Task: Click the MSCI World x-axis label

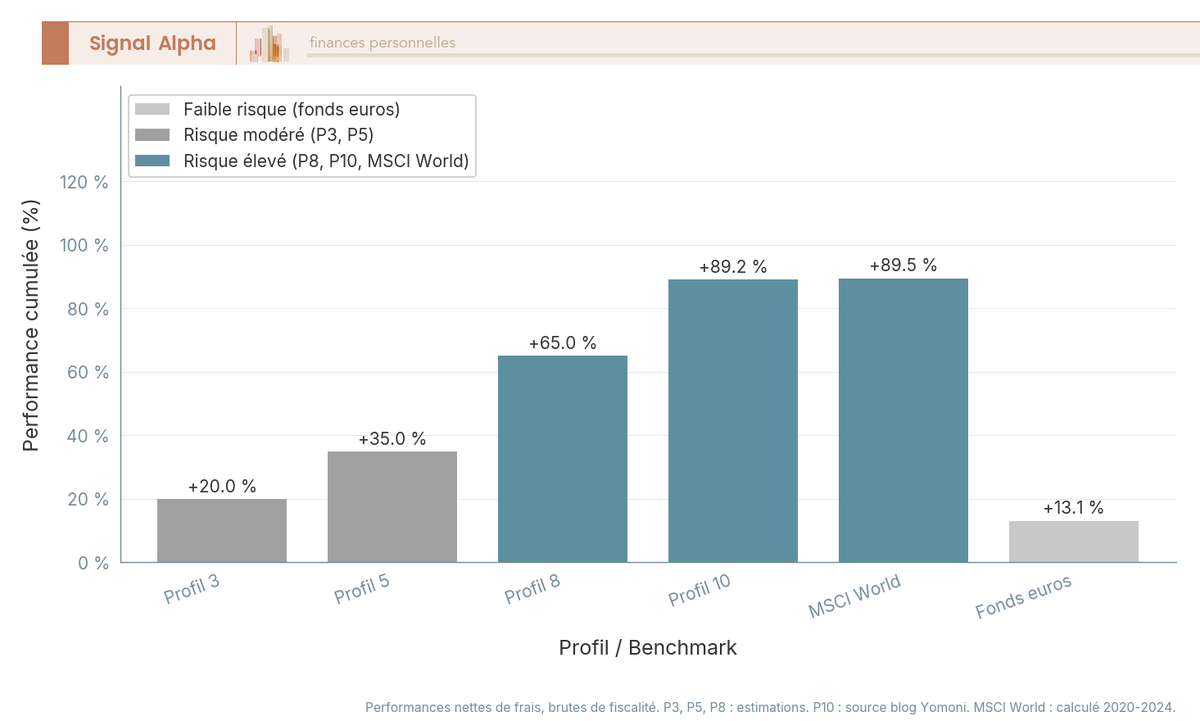Action: 855,596
